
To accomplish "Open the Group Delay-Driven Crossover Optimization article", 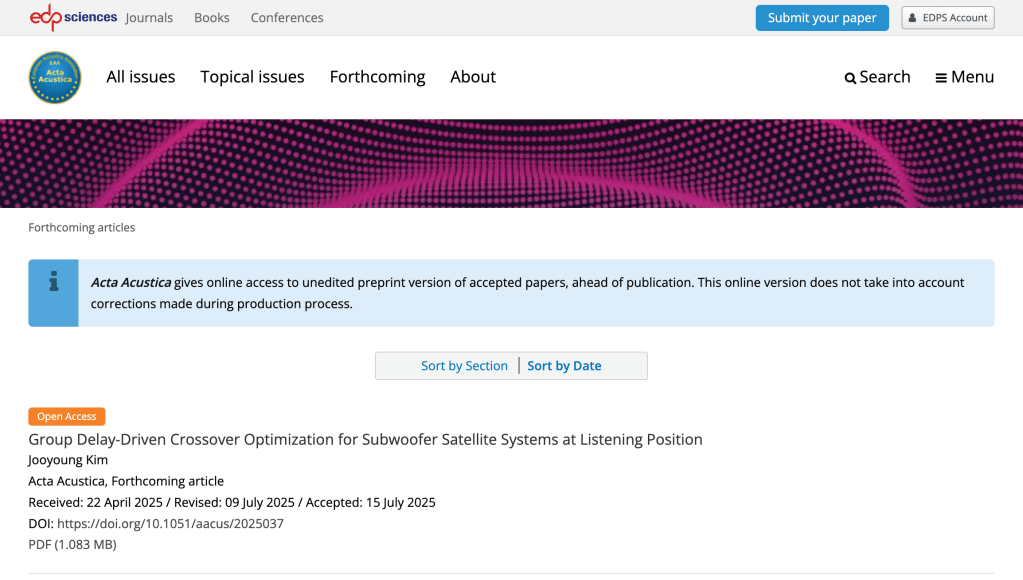I will pyautogui.click(x=365, y=440).
